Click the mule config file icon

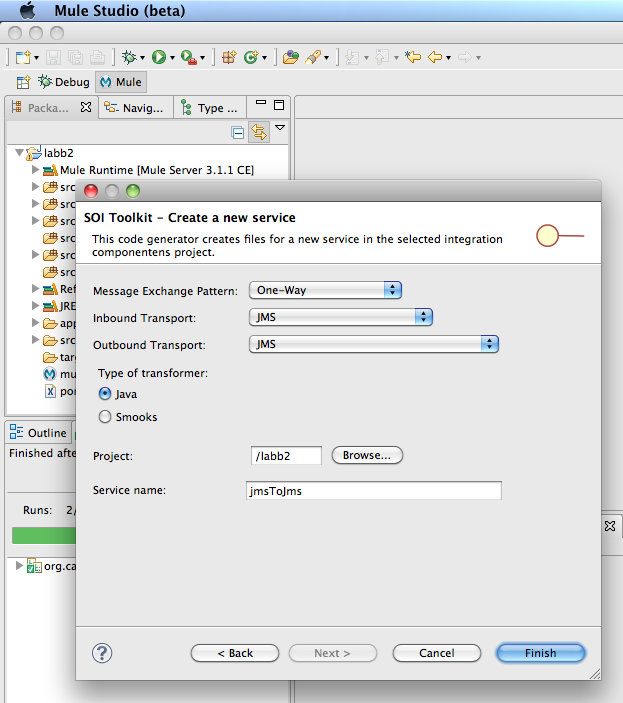click(50, 373)
